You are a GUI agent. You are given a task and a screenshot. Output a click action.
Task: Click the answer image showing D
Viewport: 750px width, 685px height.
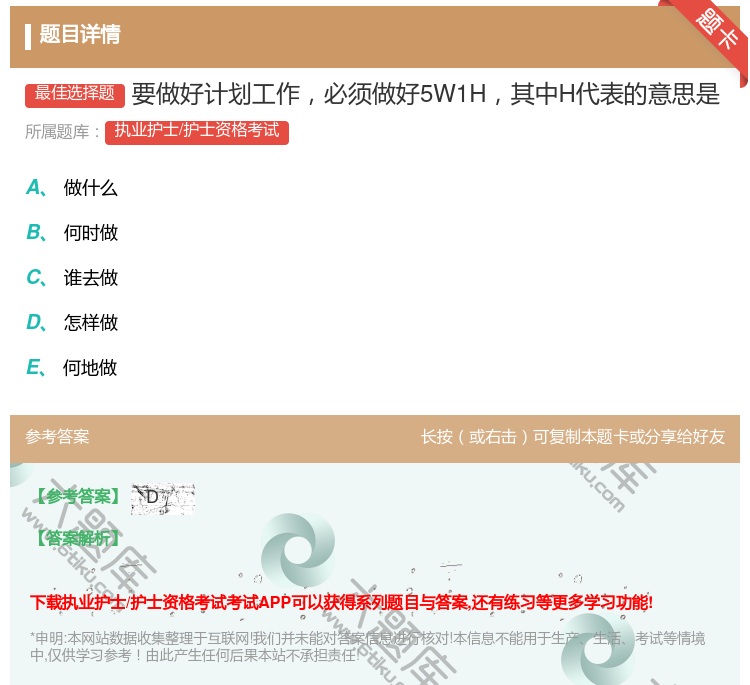[x=163, y=498]
